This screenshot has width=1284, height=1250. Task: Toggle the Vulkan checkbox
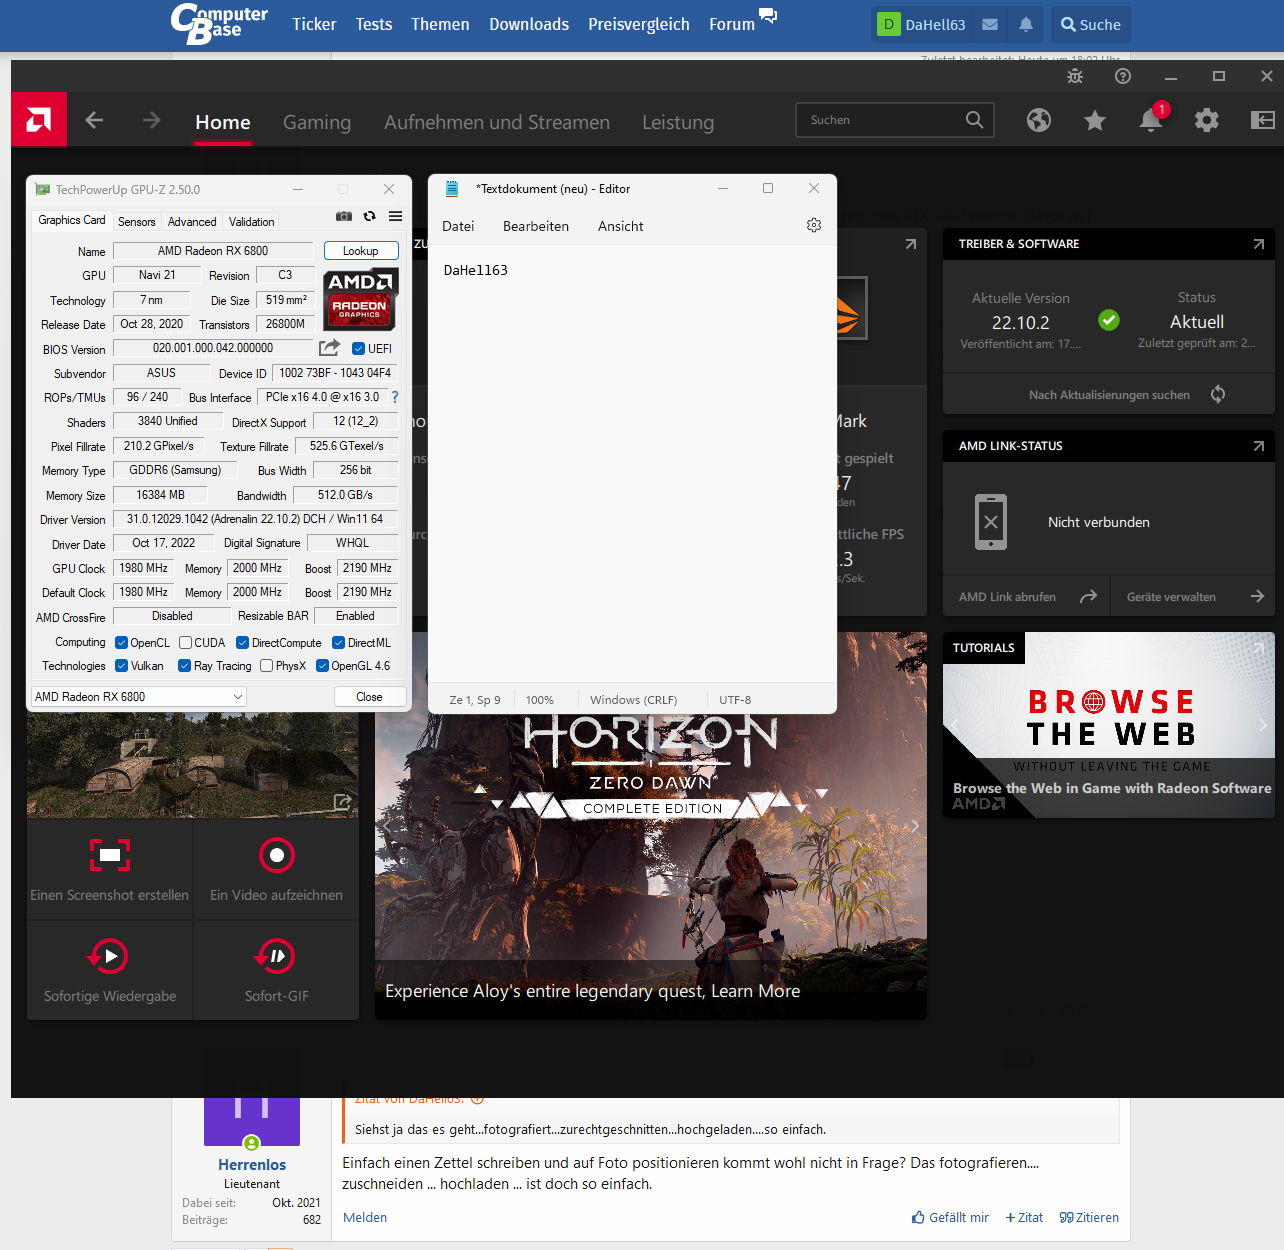121,666
